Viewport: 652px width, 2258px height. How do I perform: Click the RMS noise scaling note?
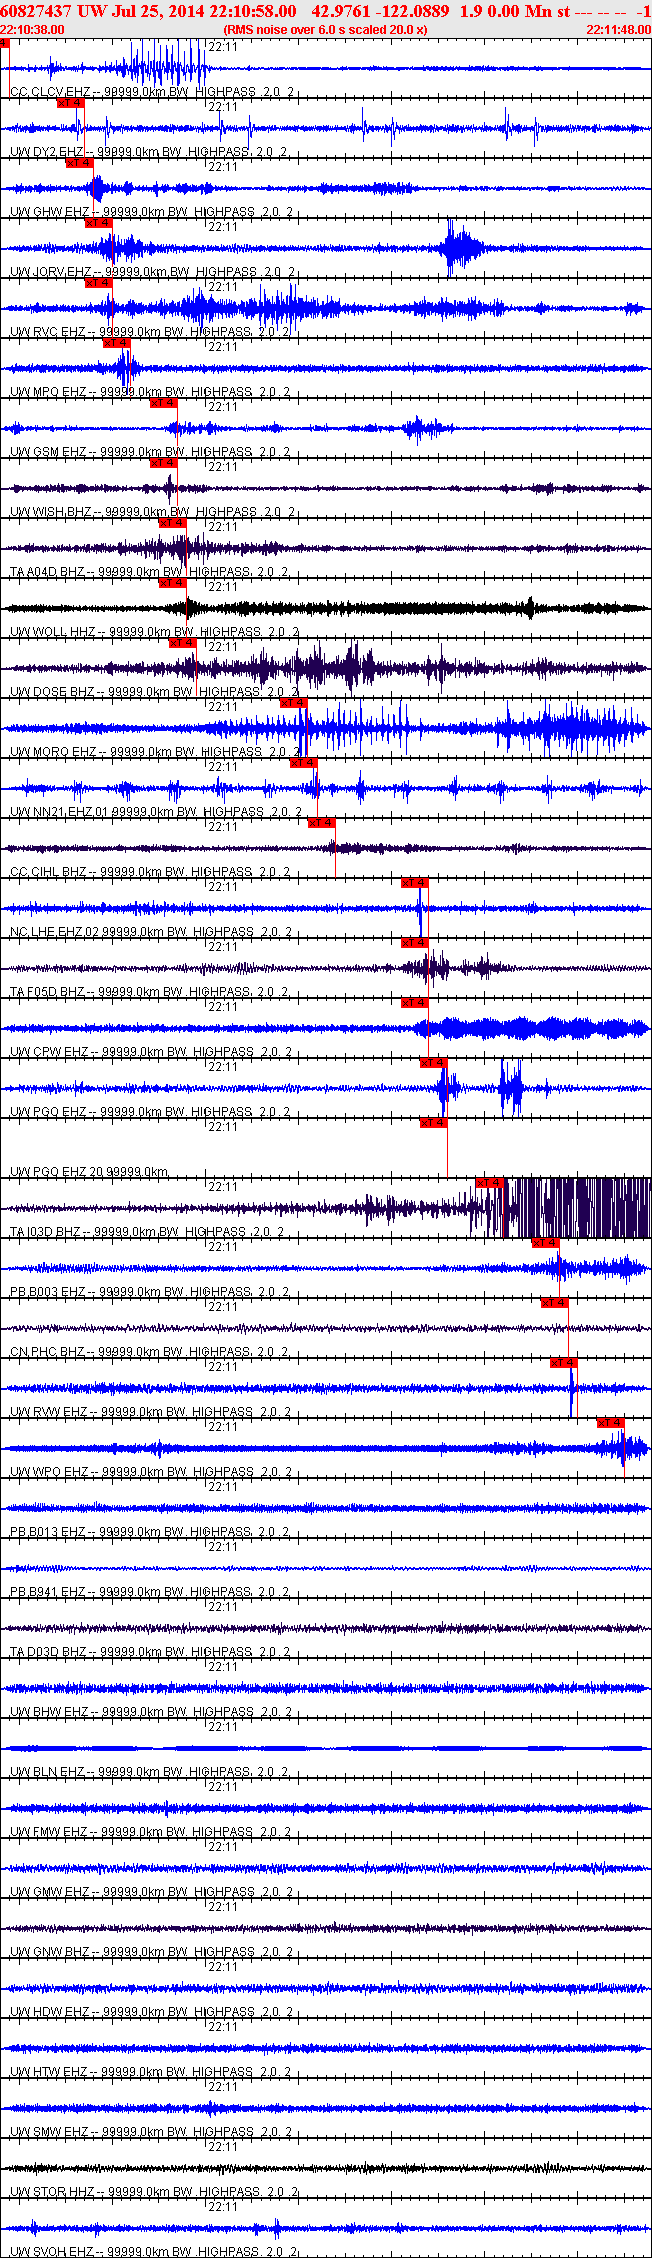[327, 30]
